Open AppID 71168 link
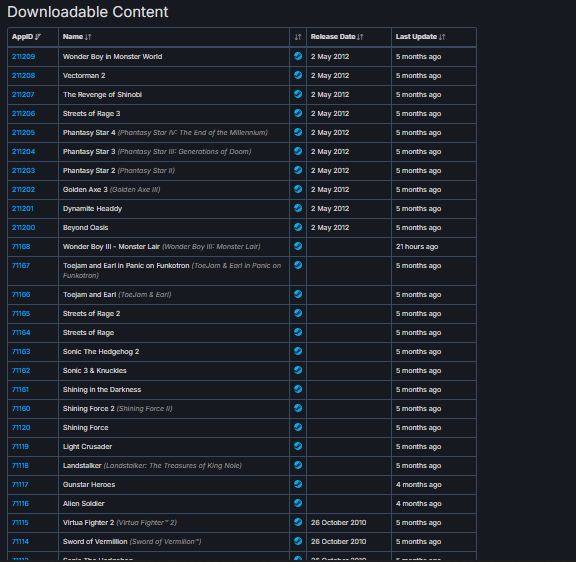Viewport: 576px width, 562px height. click(x=21, y=246)
